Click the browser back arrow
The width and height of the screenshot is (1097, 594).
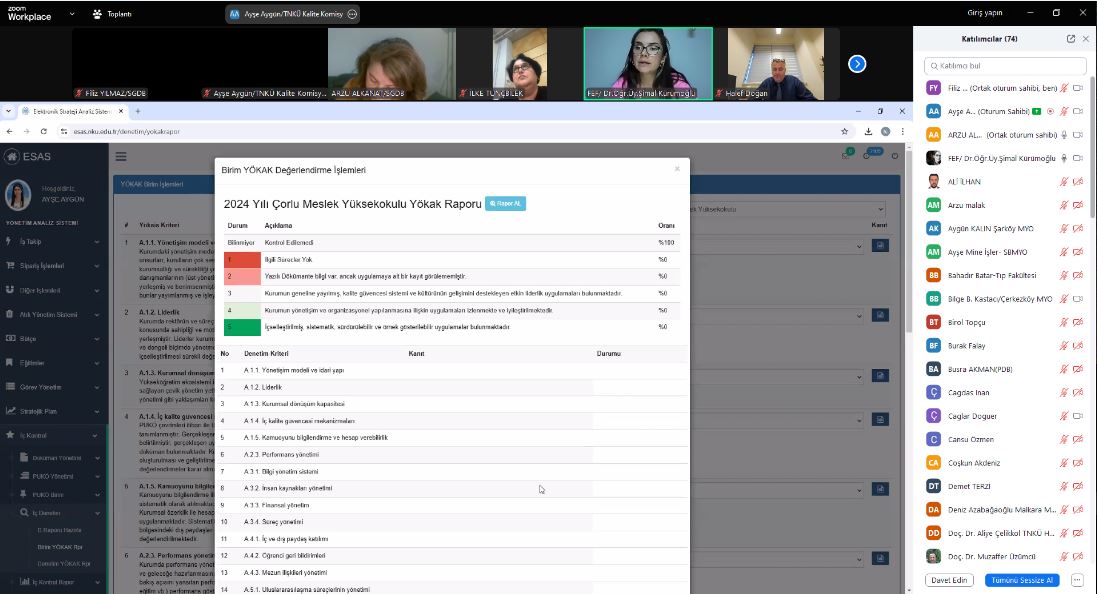coord(9,132)
